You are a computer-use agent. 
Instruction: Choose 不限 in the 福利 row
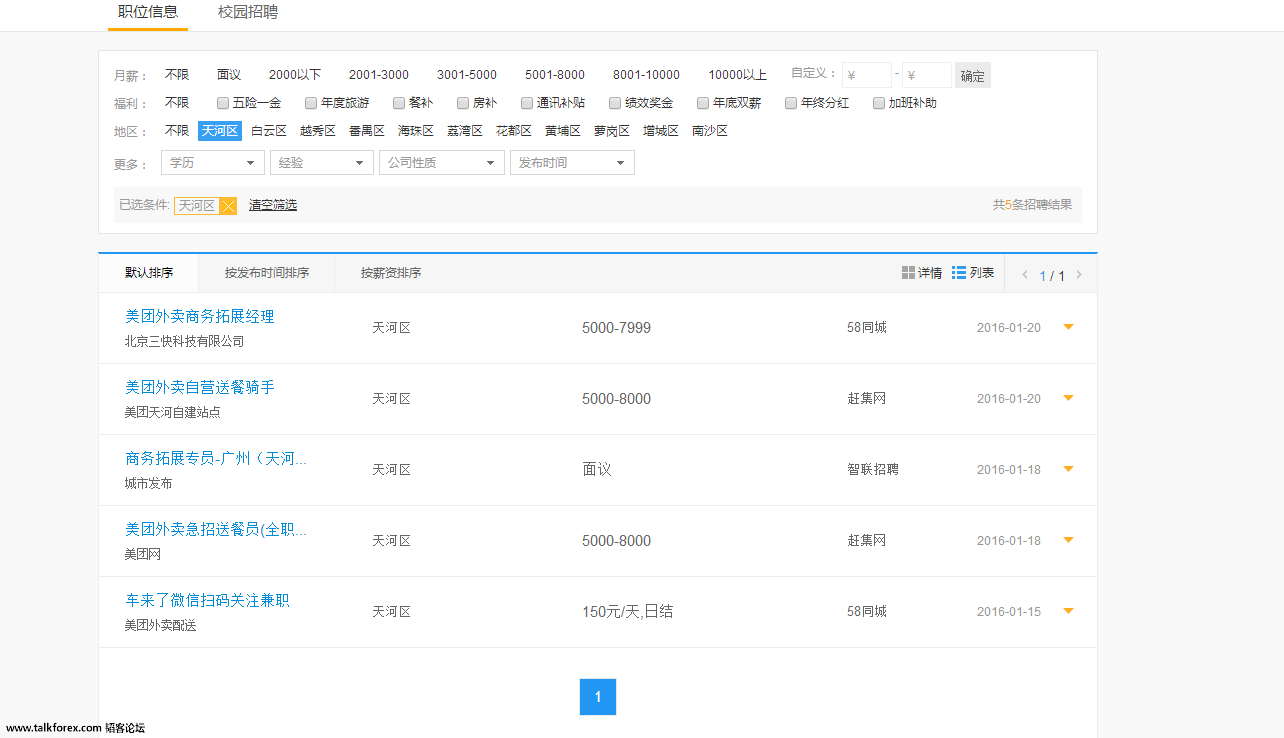tap(177, 103)
